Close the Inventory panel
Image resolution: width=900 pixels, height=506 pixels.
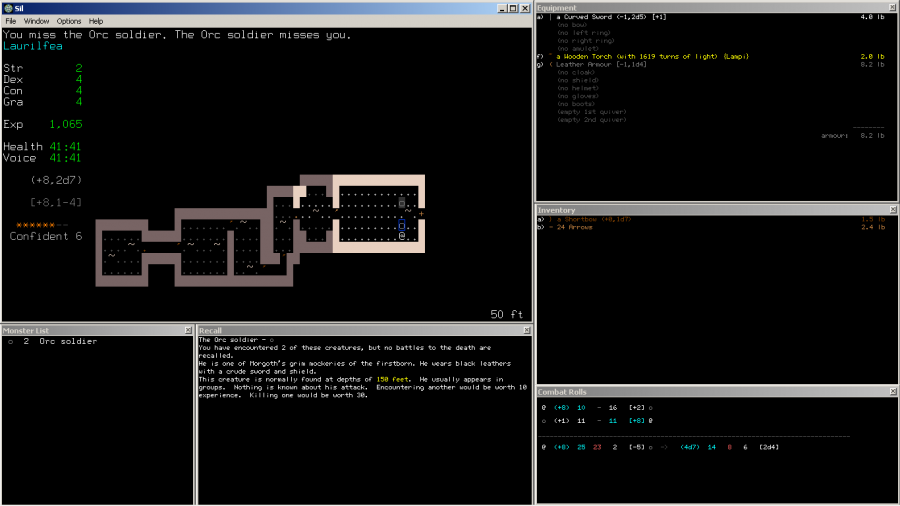point(893,210)
